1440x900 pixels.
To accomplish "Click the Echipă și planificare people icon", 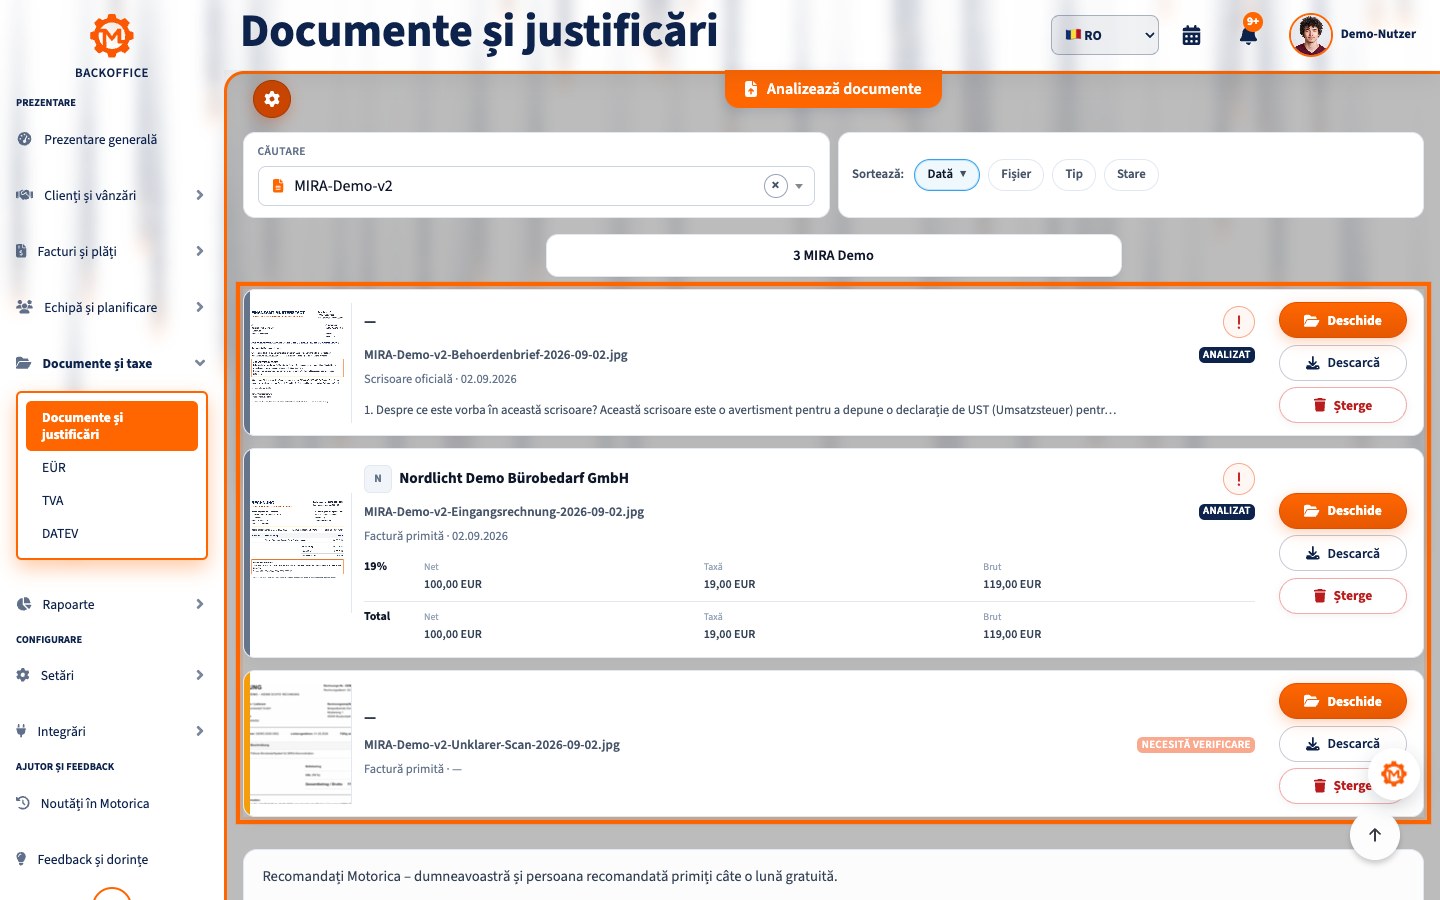I will click(24, 307).
